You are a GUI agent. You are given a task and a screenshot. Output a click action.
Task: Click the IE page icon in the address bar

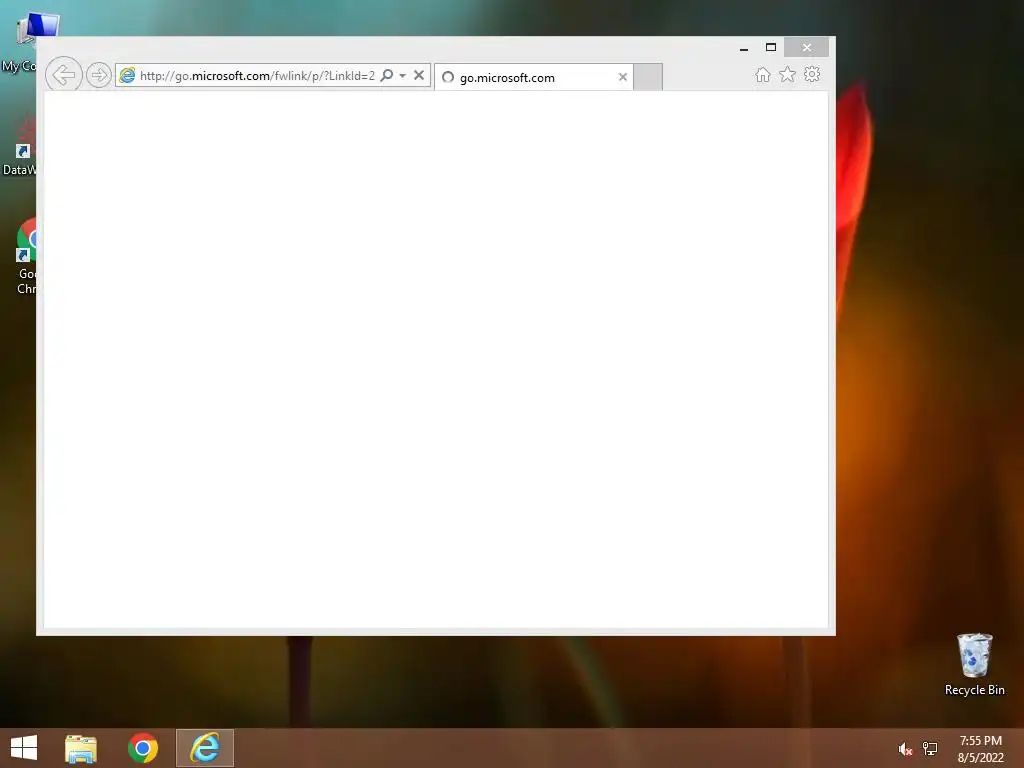(127, 75)
